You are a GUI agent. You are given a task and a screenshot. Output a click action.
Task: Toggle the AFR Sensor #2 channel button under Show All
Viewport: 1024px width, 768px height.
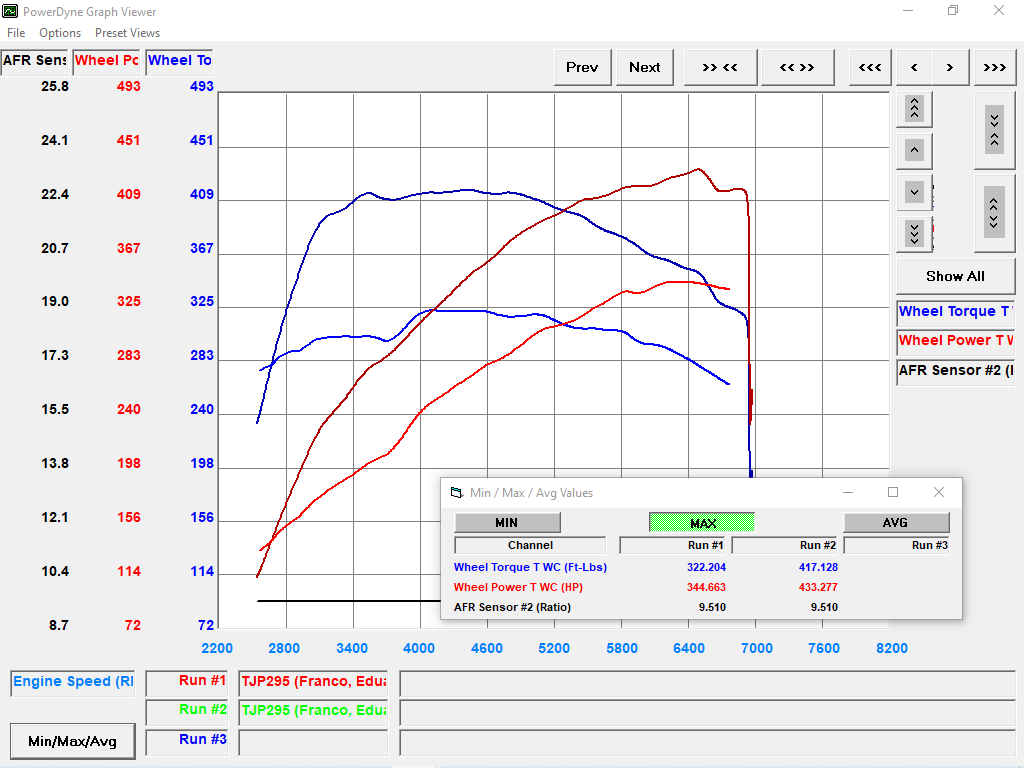coord(955,371)
